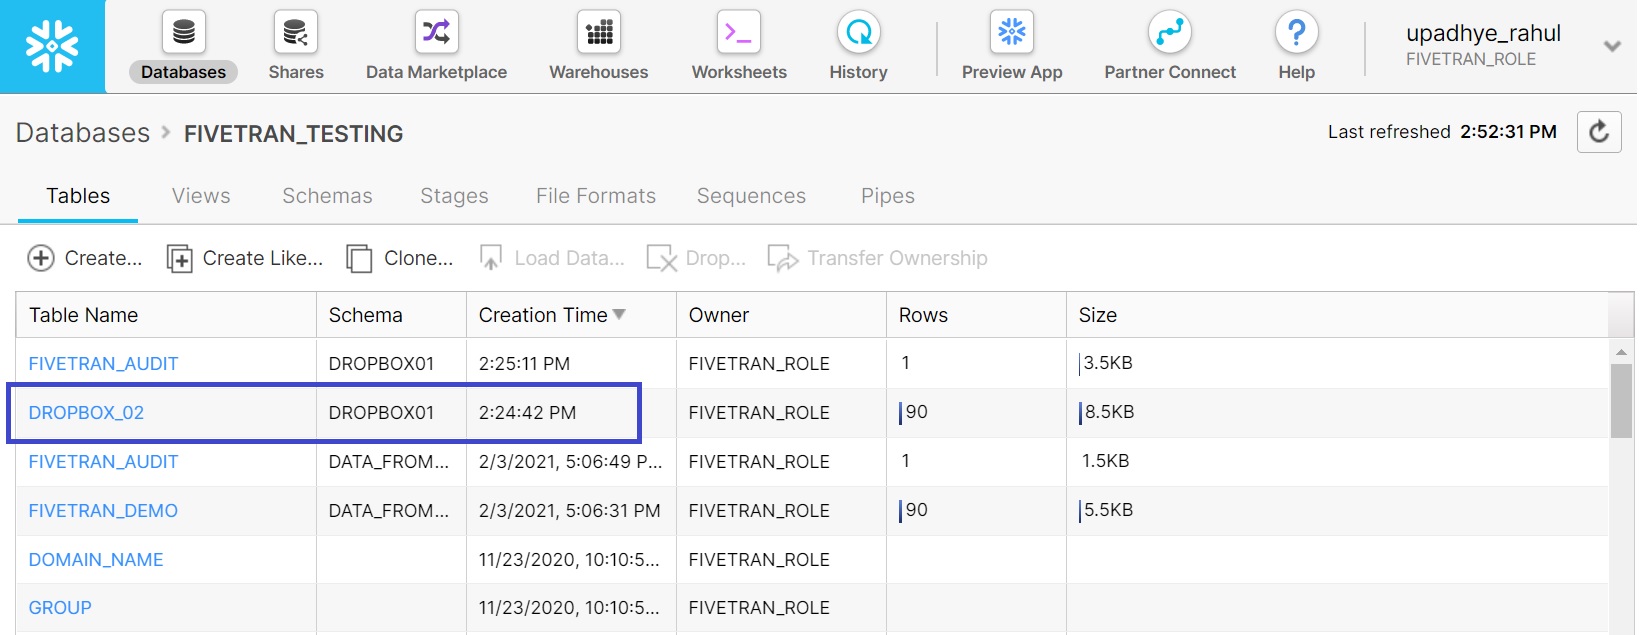Image resolution: width=1642 pixels, height=635 pixels.
Task: Open the Partner Connect icon
Action: click(x=1170, y=32)
